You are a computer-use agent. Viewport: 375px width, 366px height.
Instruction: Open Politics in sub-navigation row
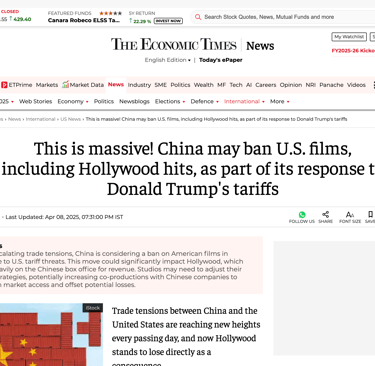coord(104,101)
